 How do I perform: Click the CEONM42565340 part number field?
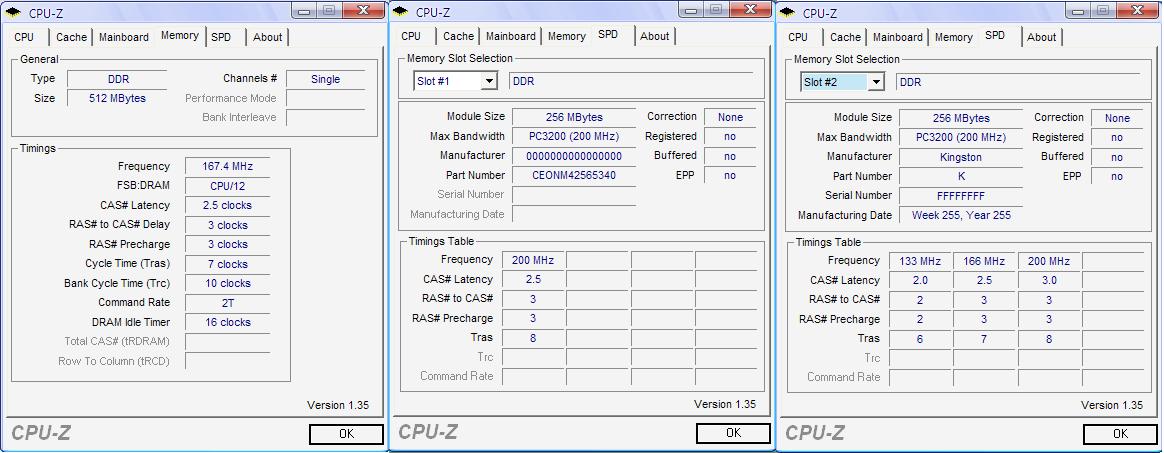[x=574, y=175]
